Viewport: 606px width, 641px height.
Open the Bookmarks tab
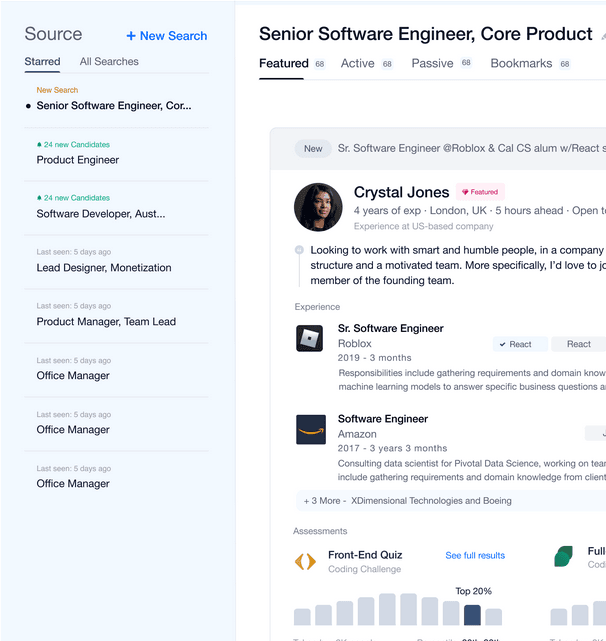521,64
